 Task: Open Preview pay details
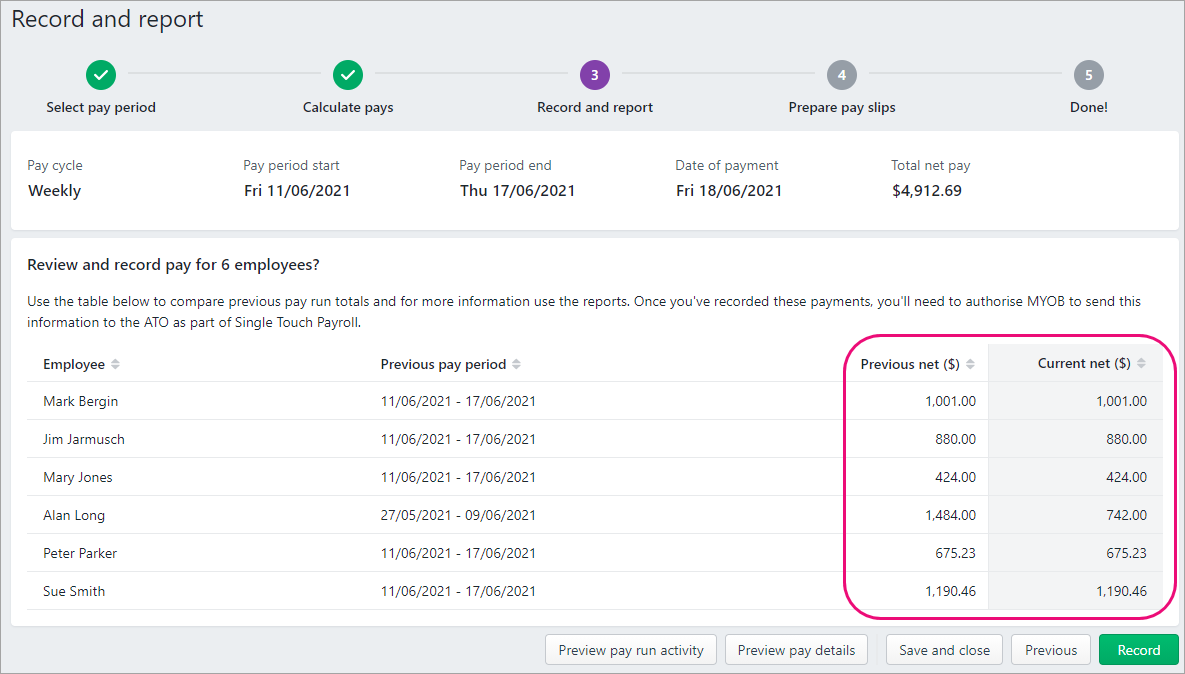point(796,650)
